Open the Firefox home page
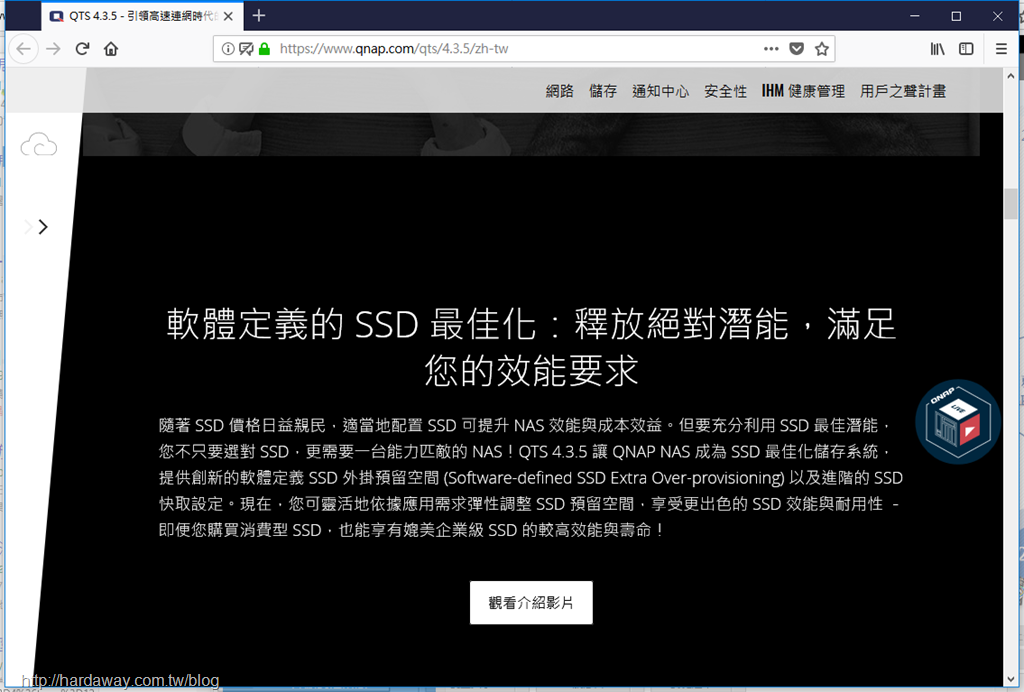 pyautogui.click(x=111, y=49)
